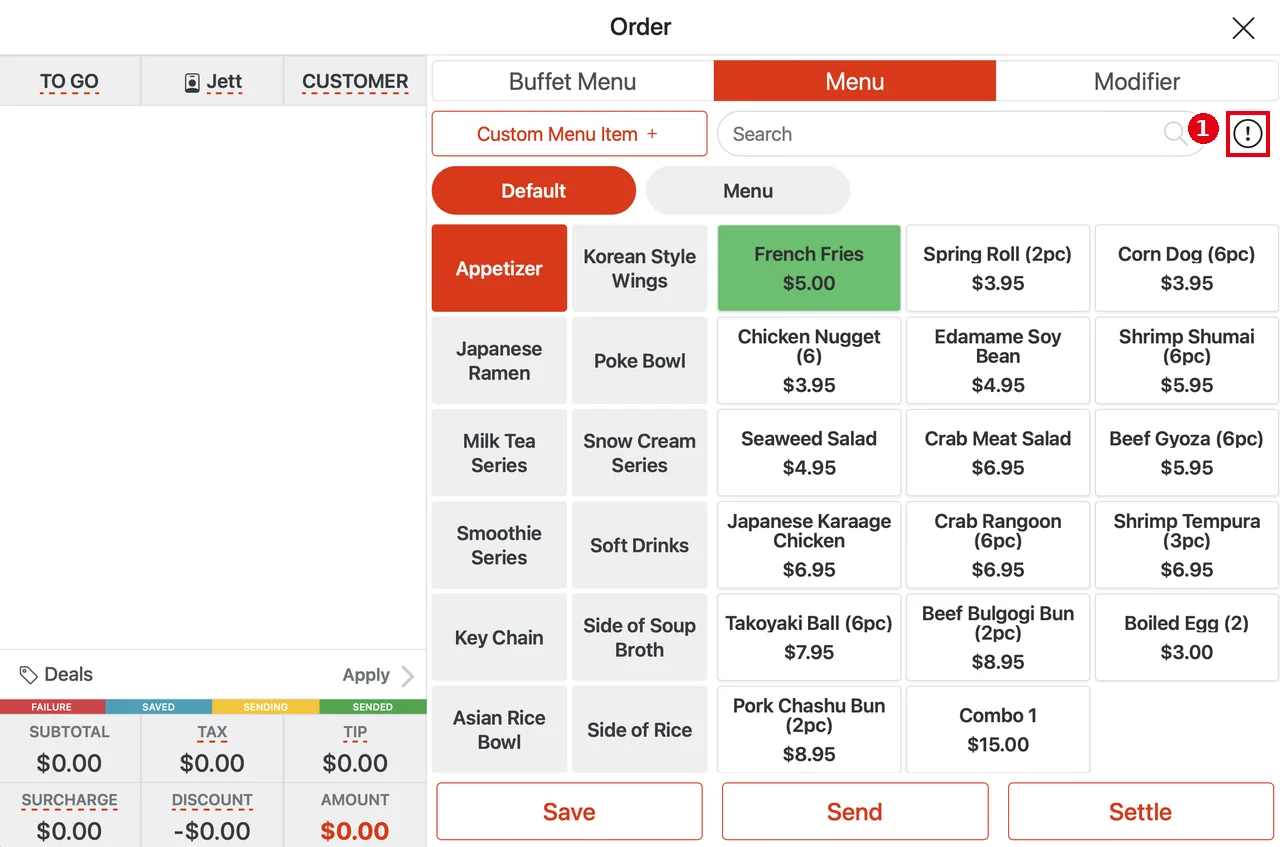Select the Appetizer category
Screen dimensions: 1280x847
[x=499, y=268]
